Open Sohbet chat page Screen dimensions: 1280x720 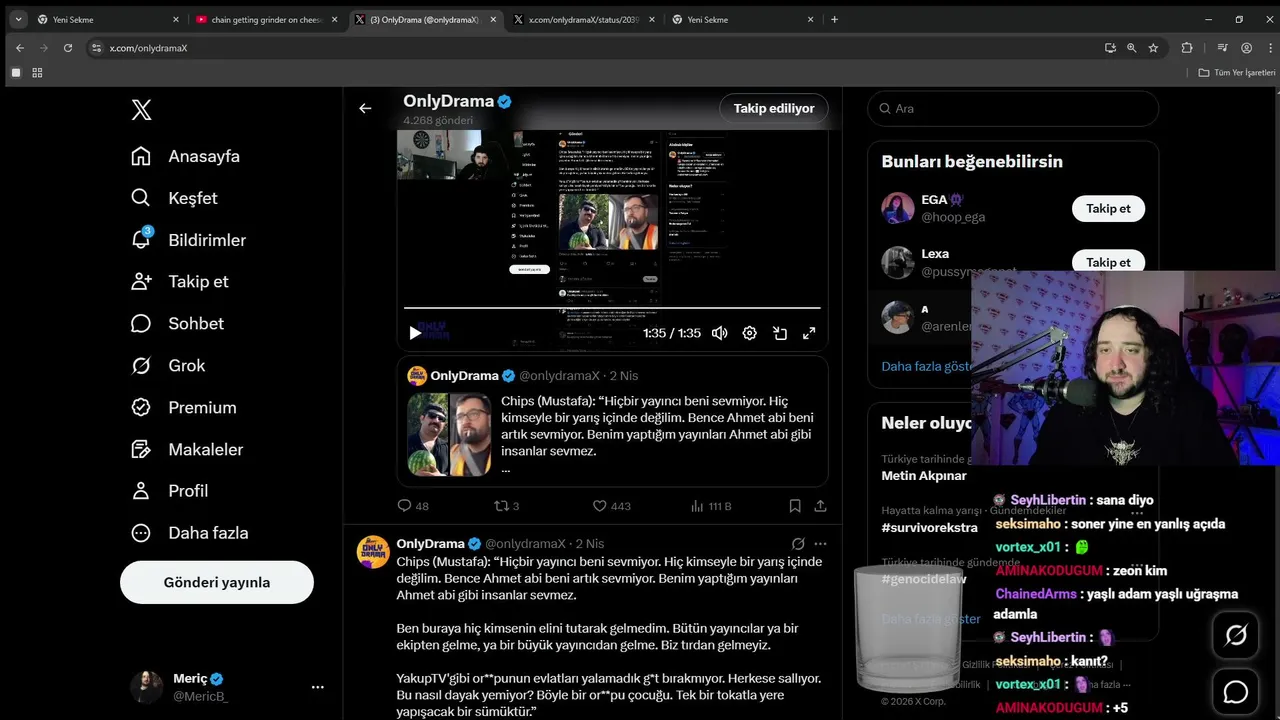pos(177,324)
